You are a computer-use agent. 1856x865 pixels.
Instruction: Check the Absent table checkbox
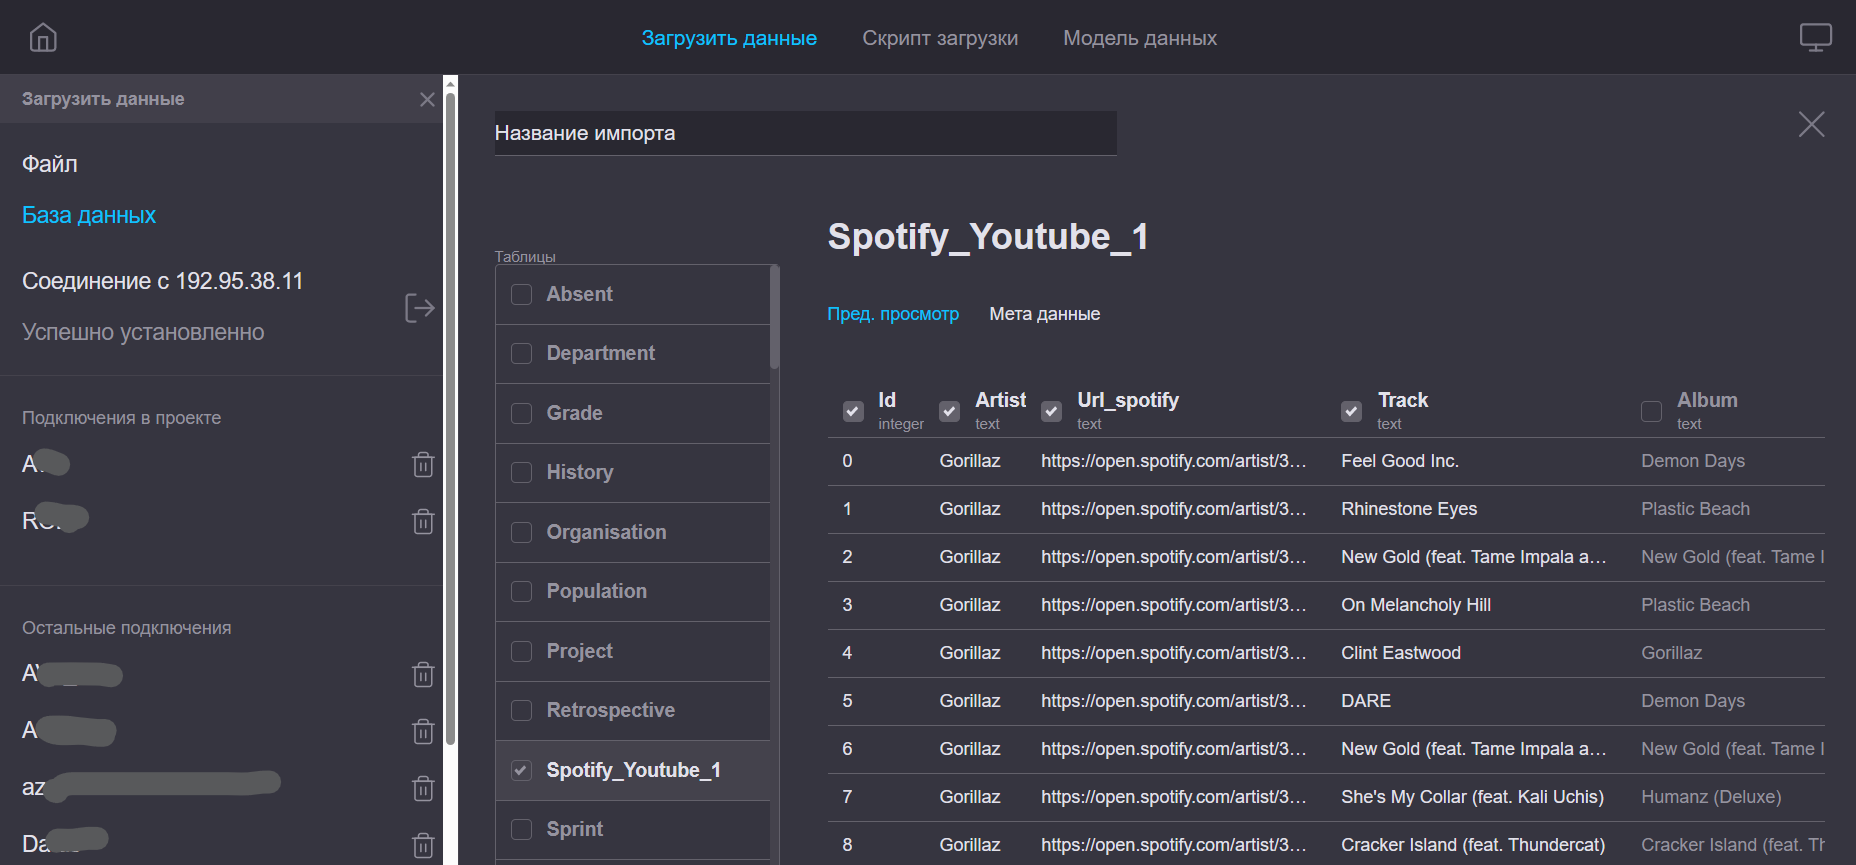(521, 294)
